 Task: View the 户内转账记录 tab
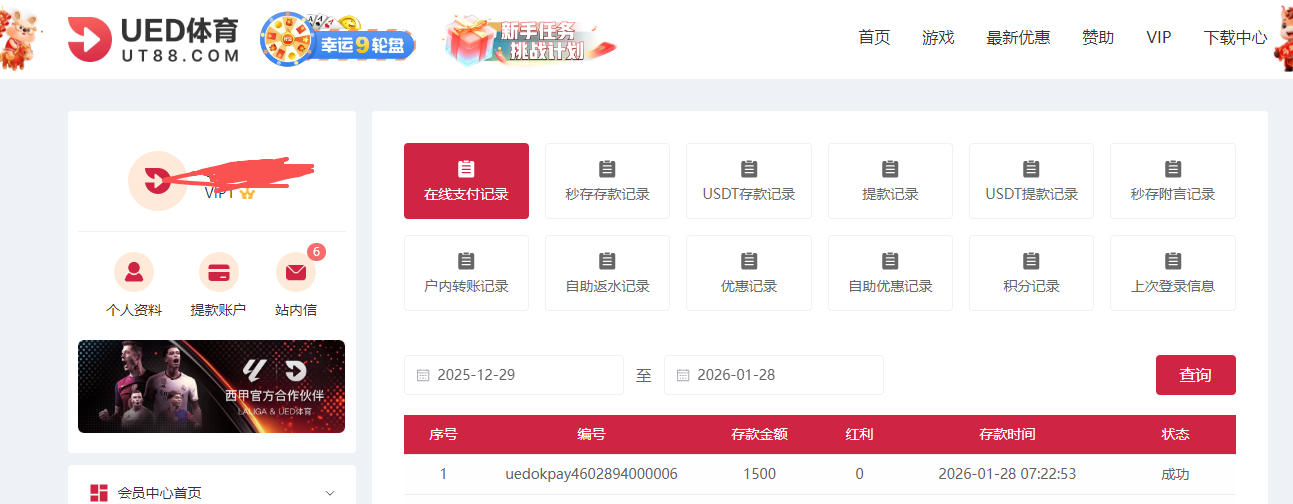(466, 272)
